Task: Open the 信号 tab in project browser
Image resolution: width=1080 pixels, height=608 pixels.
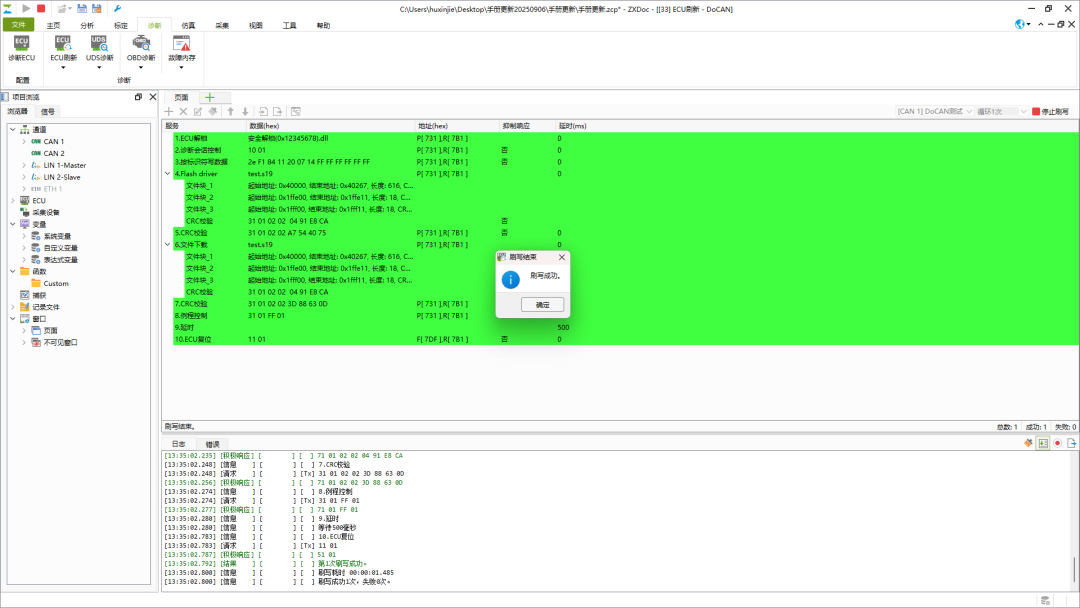Action: (x=48, y=111)
